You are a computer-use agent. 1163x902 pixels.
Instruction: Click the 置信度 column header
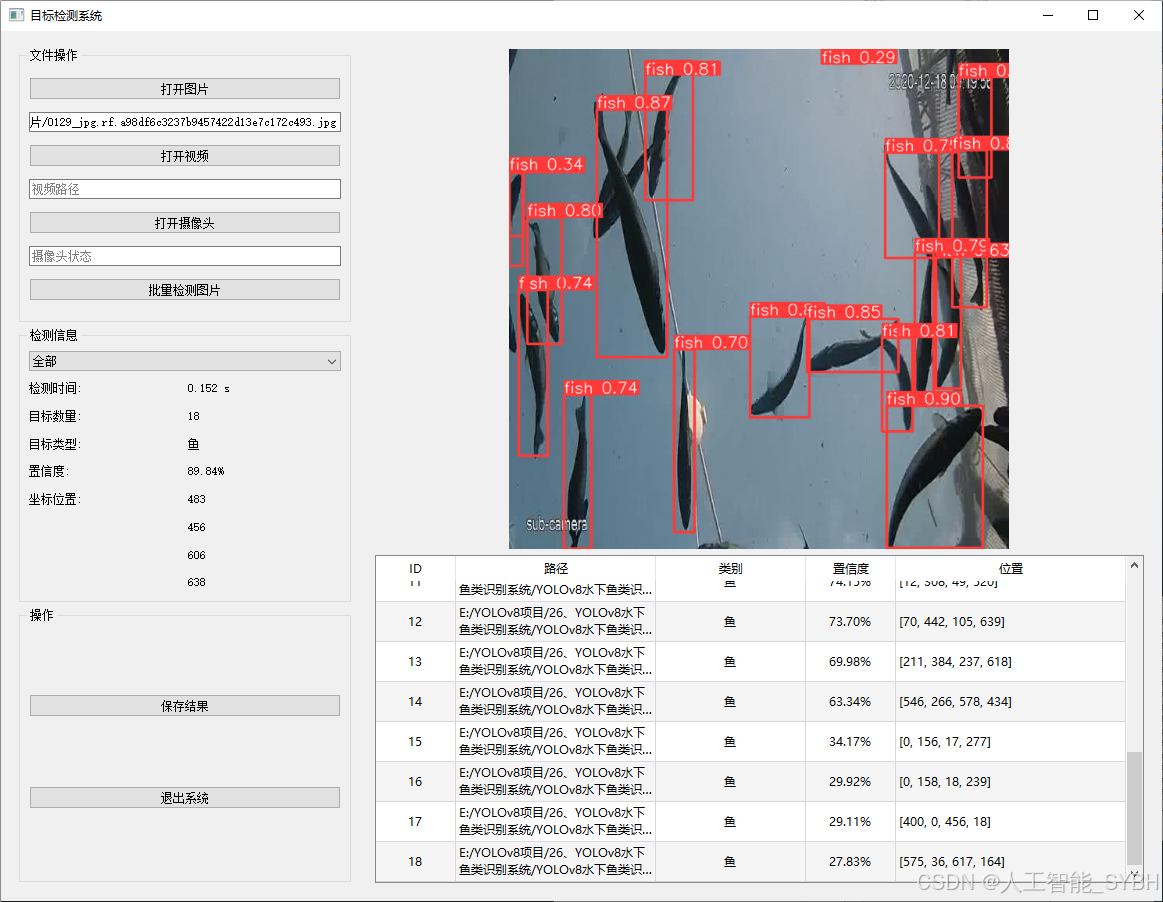[851, 567]
